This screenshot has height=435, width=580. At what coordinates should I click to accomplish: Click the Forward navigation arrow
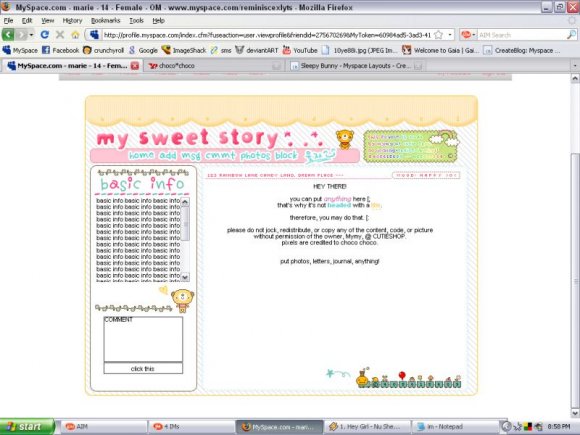(x=21, y=35)
